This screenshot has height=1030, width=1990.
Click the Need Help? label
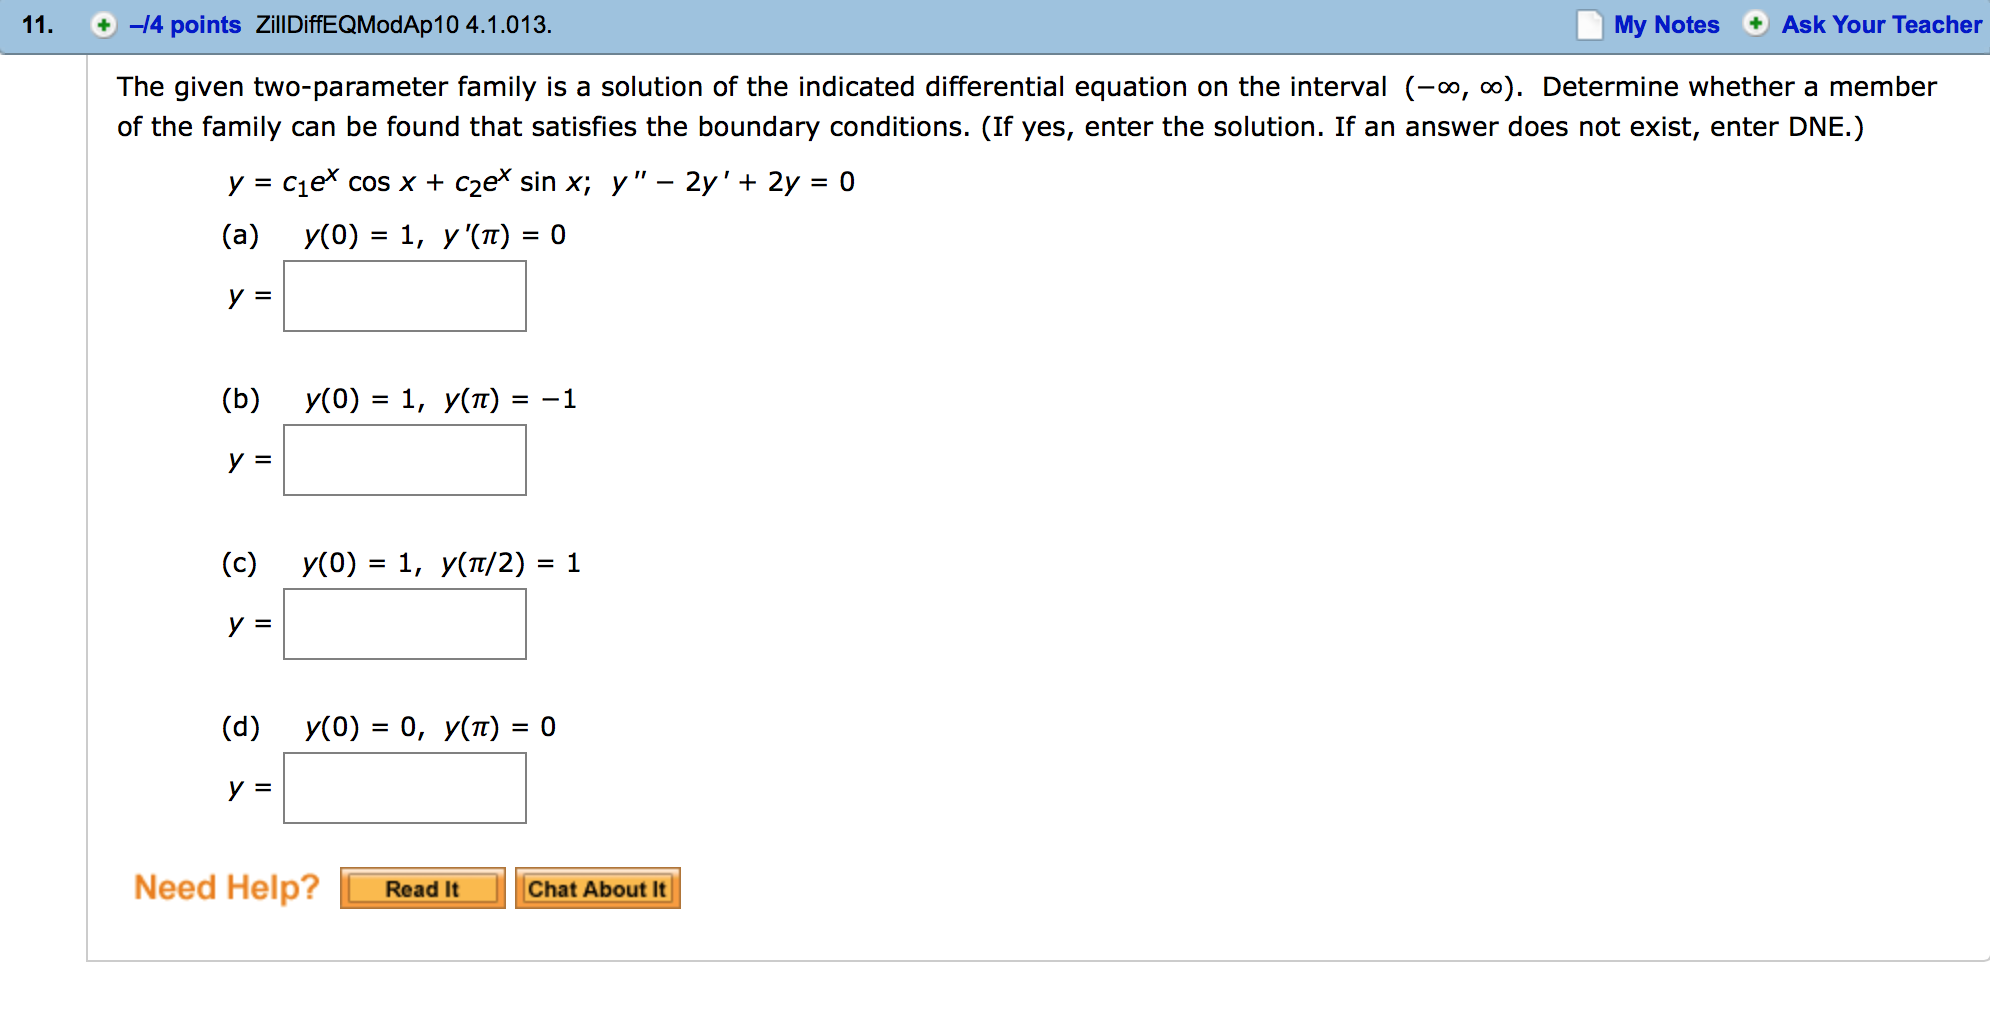coord(227,887)
